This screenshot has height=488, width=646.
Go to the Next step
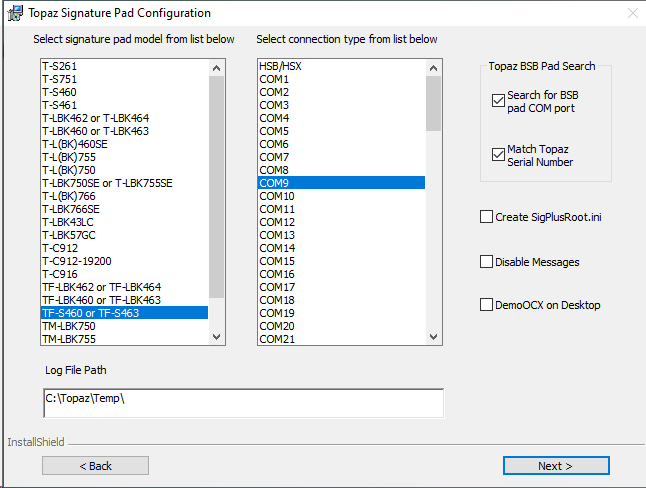pyautogui.click(x=556, y=466)
